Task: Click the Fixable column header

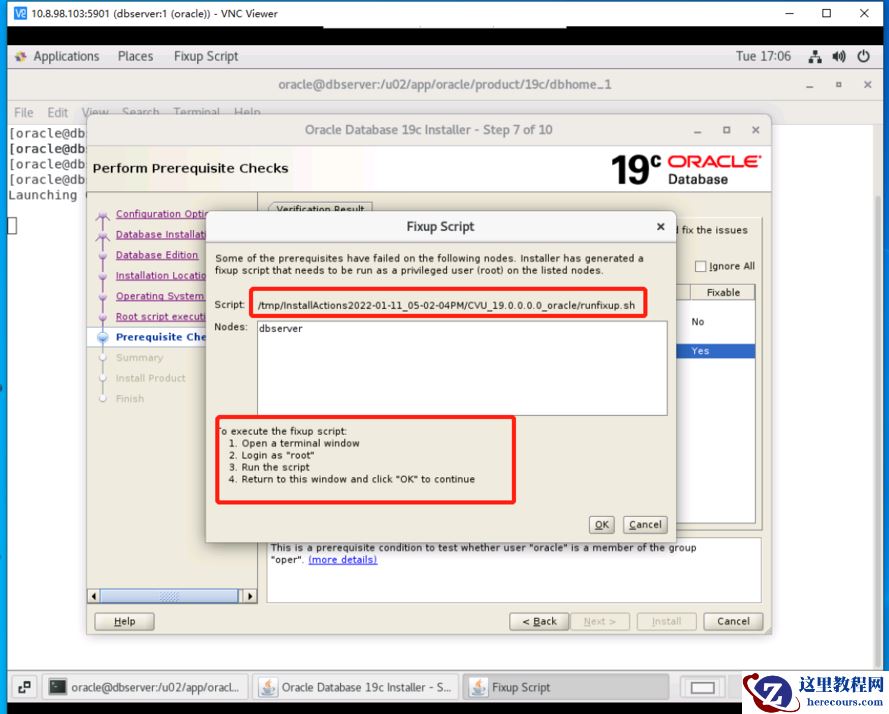Action: tap(723, 292)
